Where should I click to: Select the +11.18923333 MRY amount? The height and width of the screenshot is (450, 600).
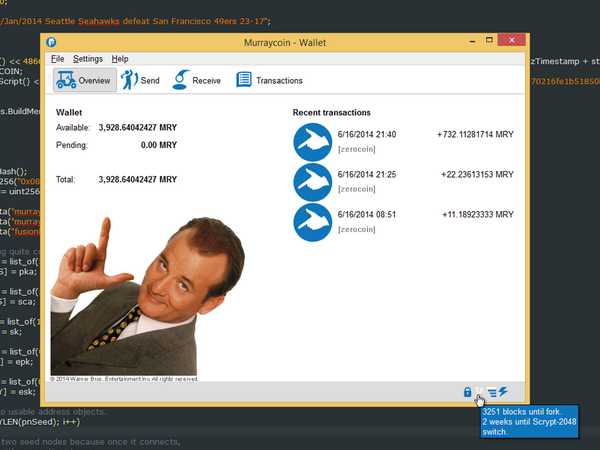point(478,215)
